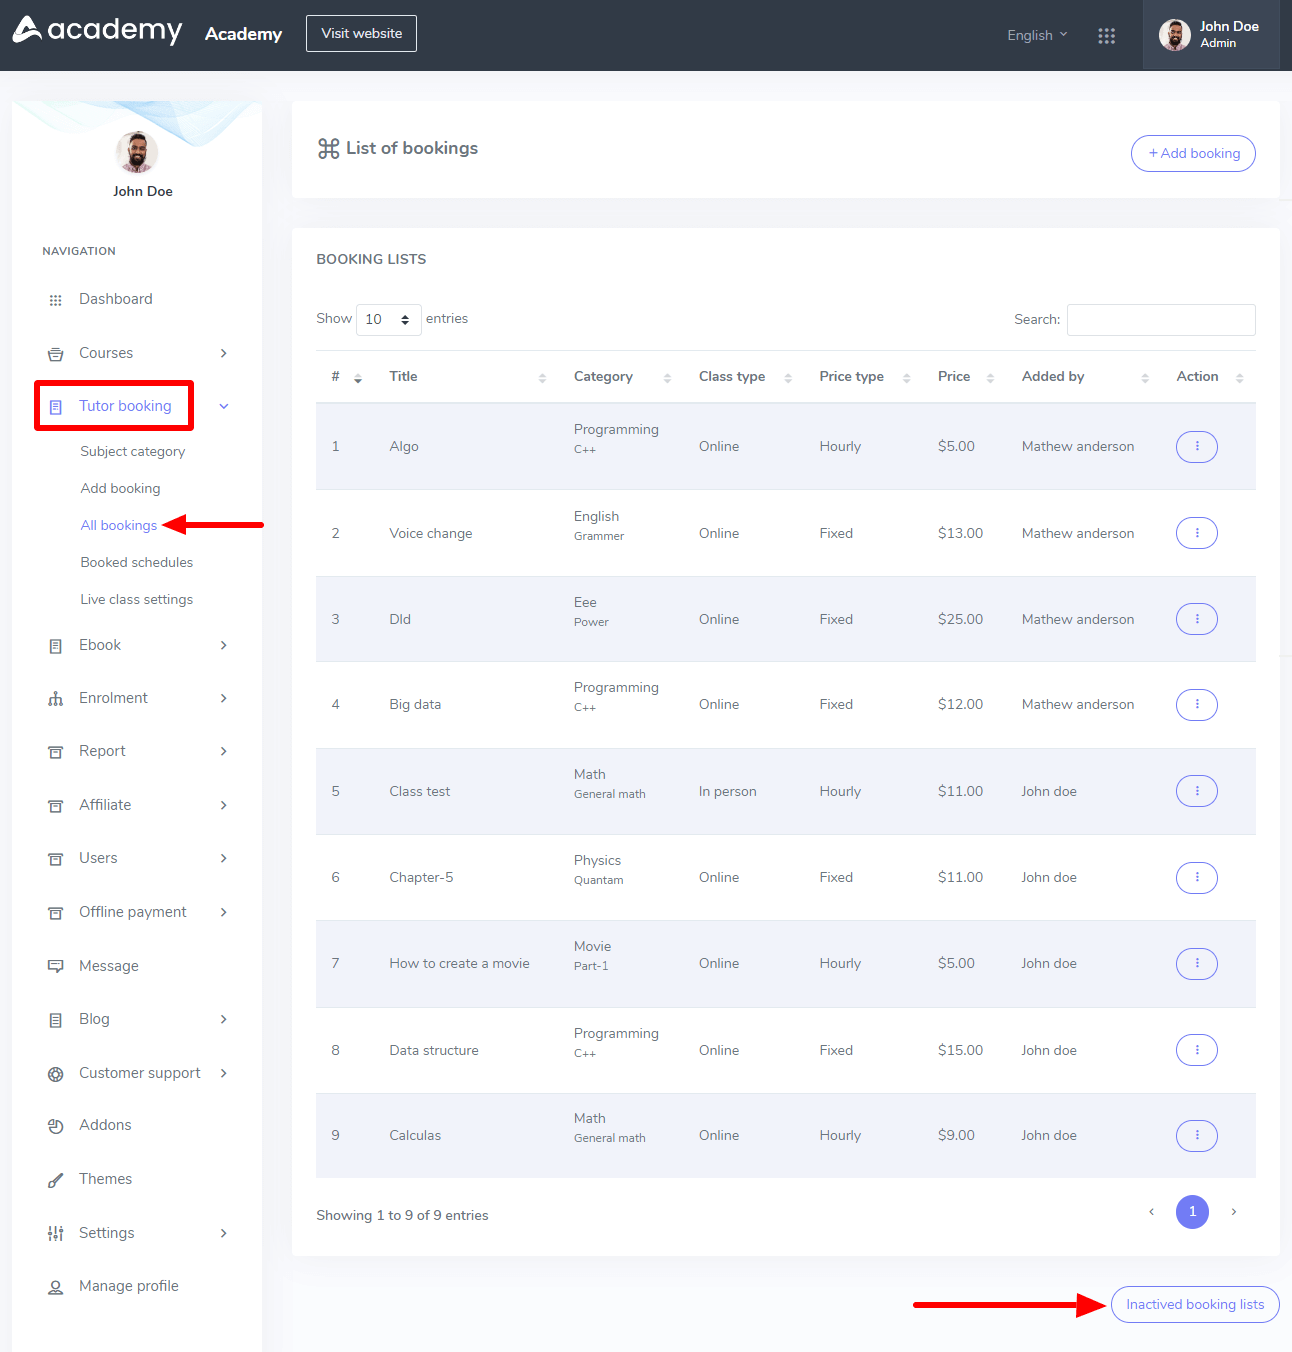
Task: Click the Themes brush icon
Action: click(x=56, y=1179)
